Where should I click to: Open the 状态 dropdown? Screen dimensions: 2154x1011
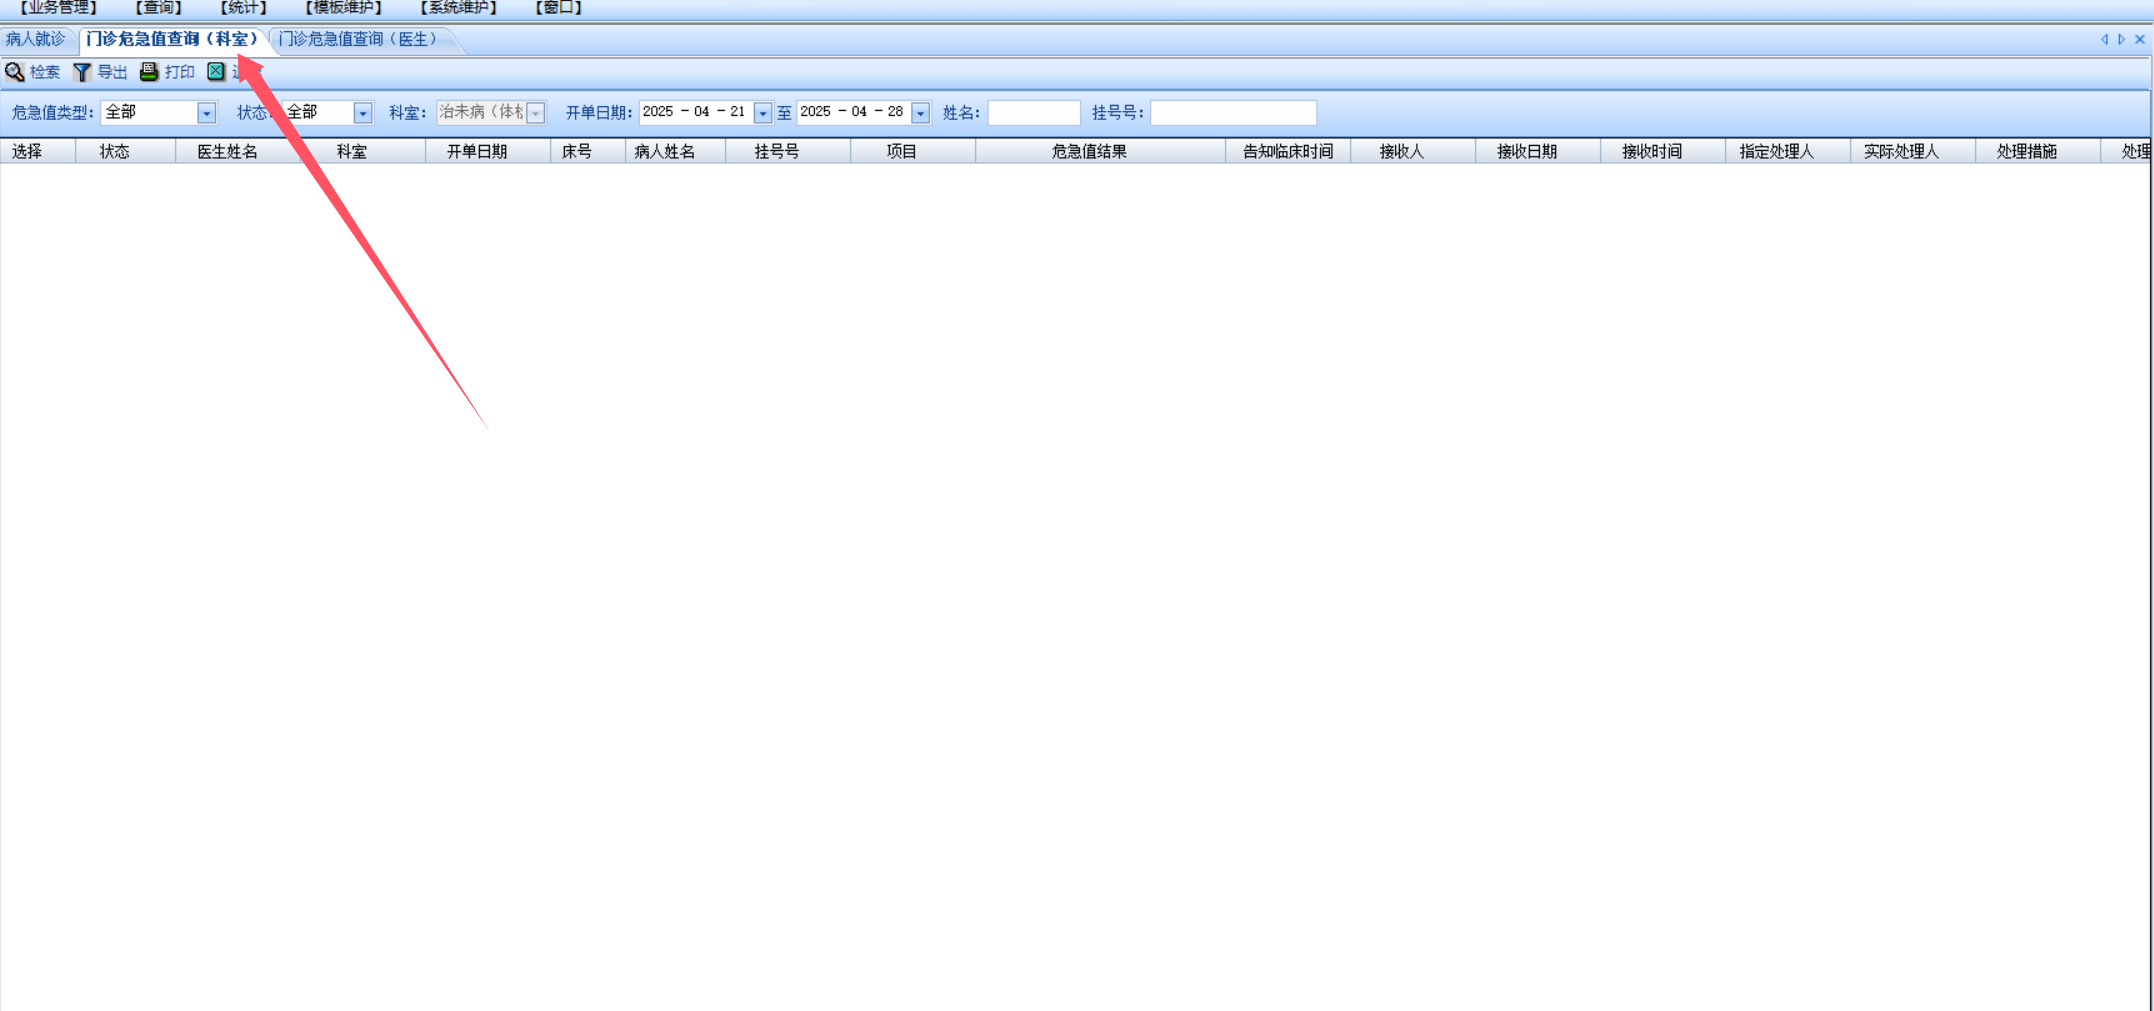pyautogui.click(x=363, y=113)
